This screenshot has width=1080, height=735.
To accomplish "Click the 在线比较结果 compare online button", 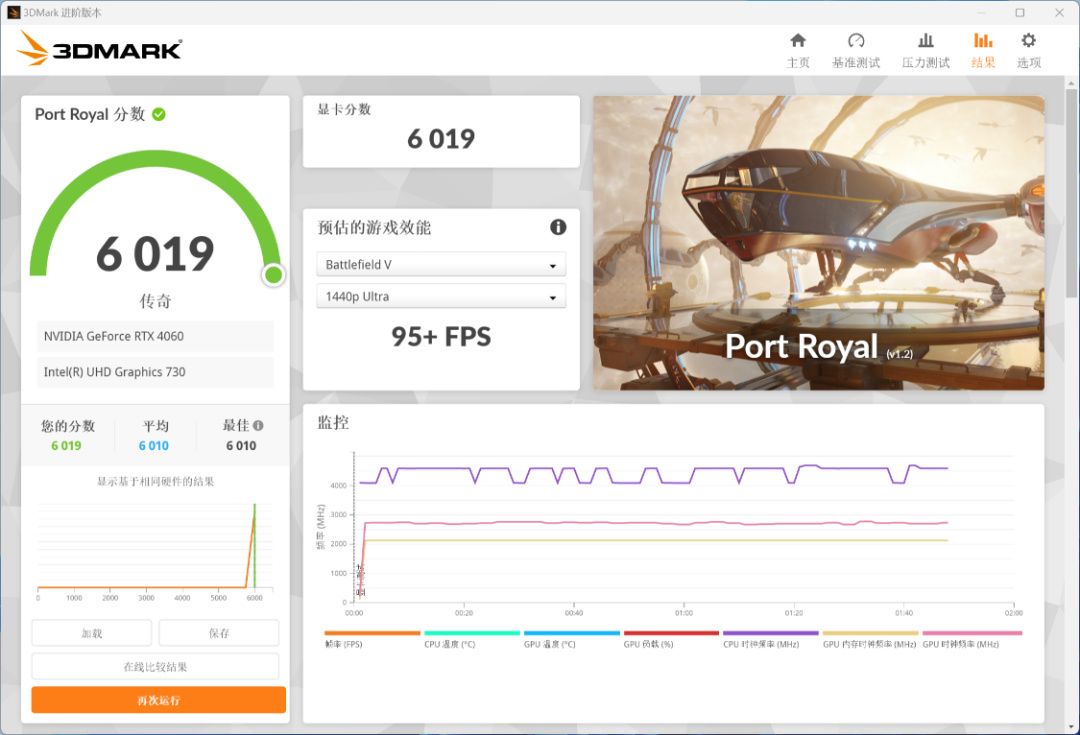I will point(155,667).
